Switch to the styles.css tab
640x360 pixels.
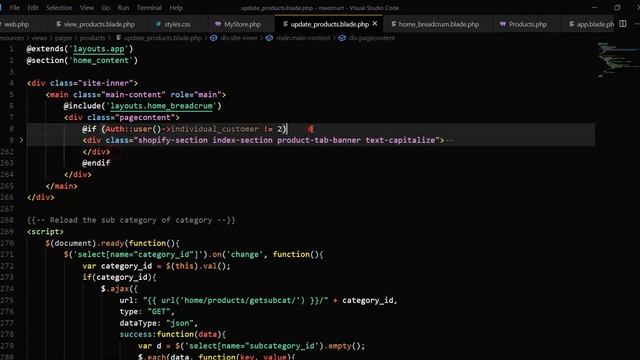pos(177,24)
